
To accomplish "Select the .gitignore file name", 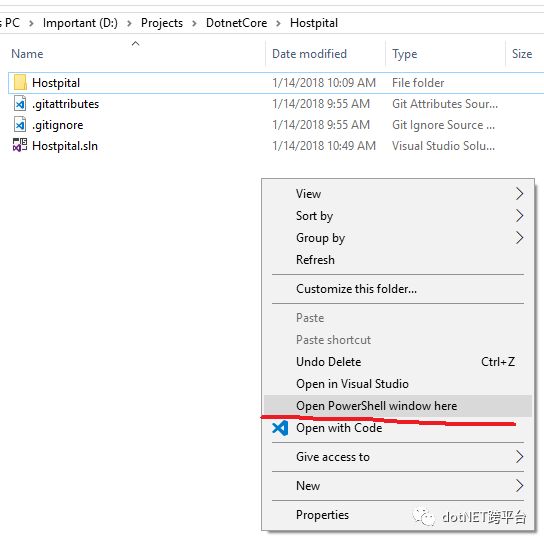I will coord(58,125).
